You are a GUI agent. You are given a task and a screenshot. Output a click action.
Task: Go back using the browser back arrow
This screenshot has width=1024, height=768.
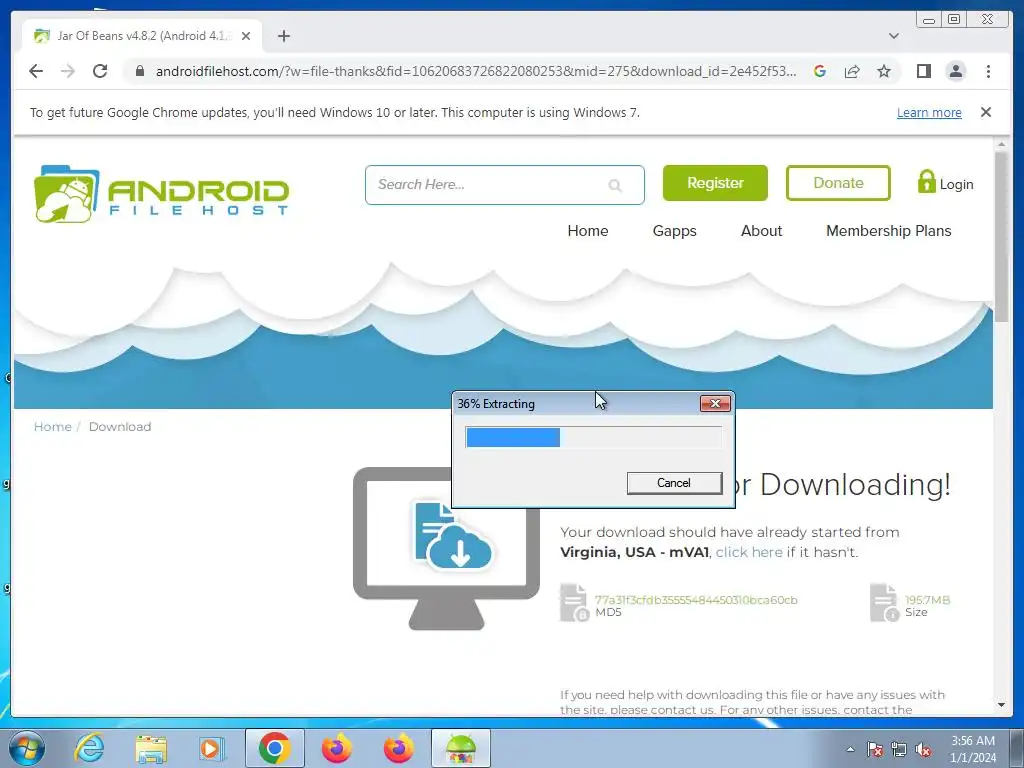[x=36, y=71]
